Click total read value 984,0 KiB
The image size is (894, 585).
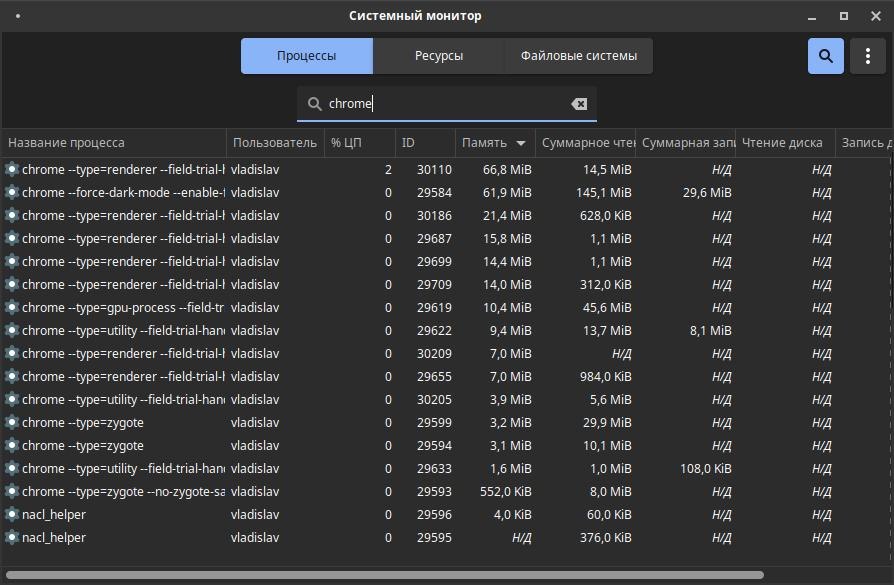point(606,377)
